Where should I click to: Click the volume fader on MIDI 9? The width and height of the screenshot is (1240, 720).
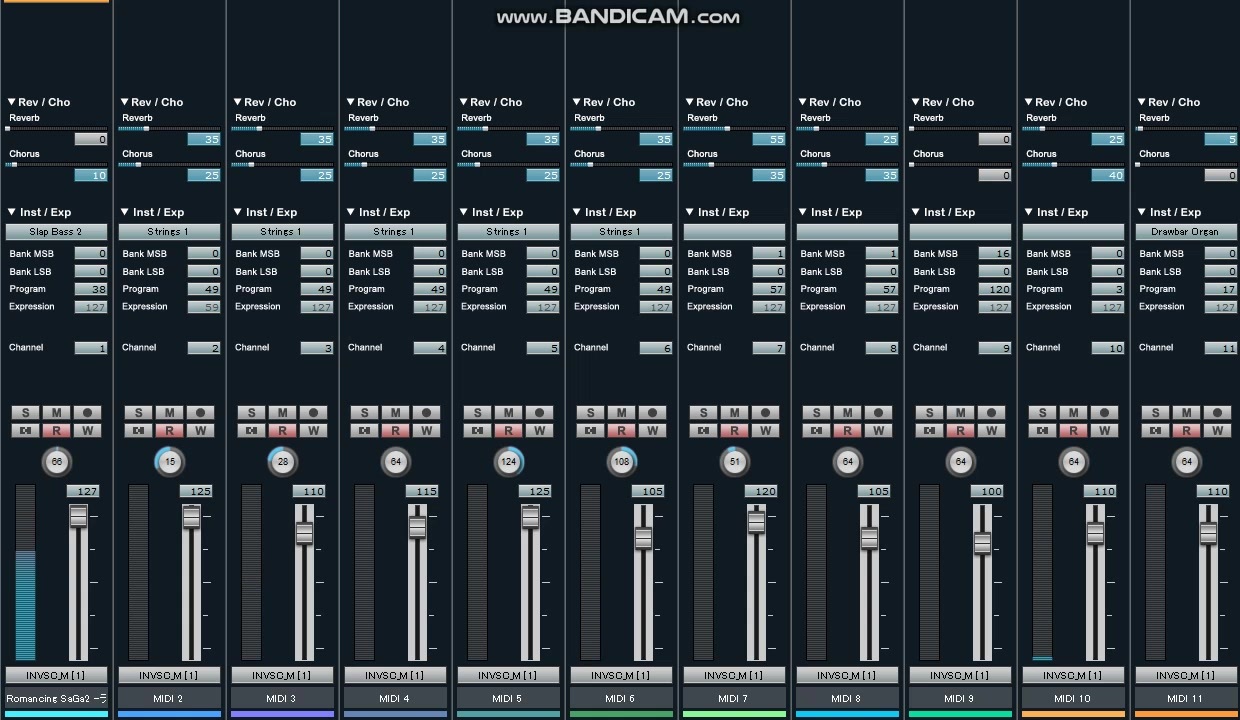982,543
